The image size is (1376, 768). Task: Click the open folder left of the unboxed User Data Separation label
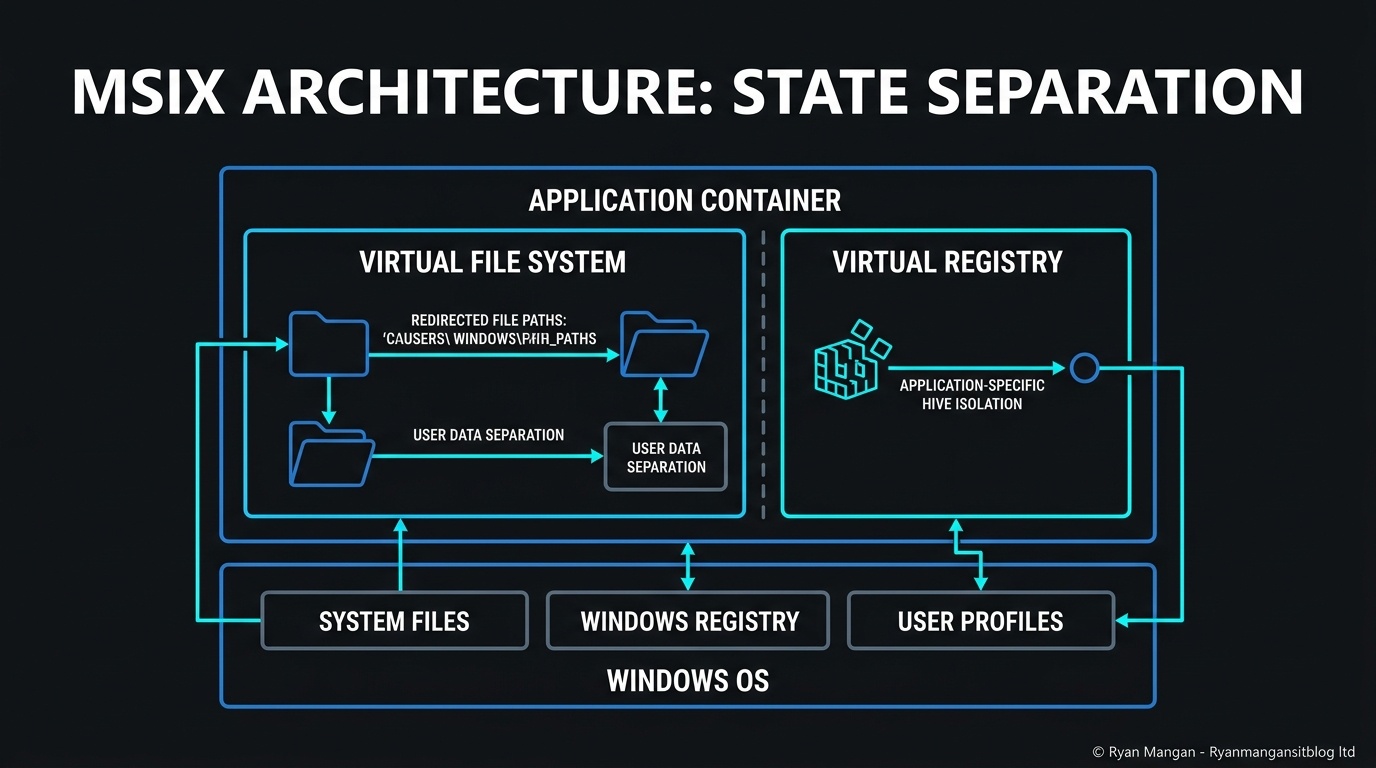pyautogui.click(x=331, y=454)
